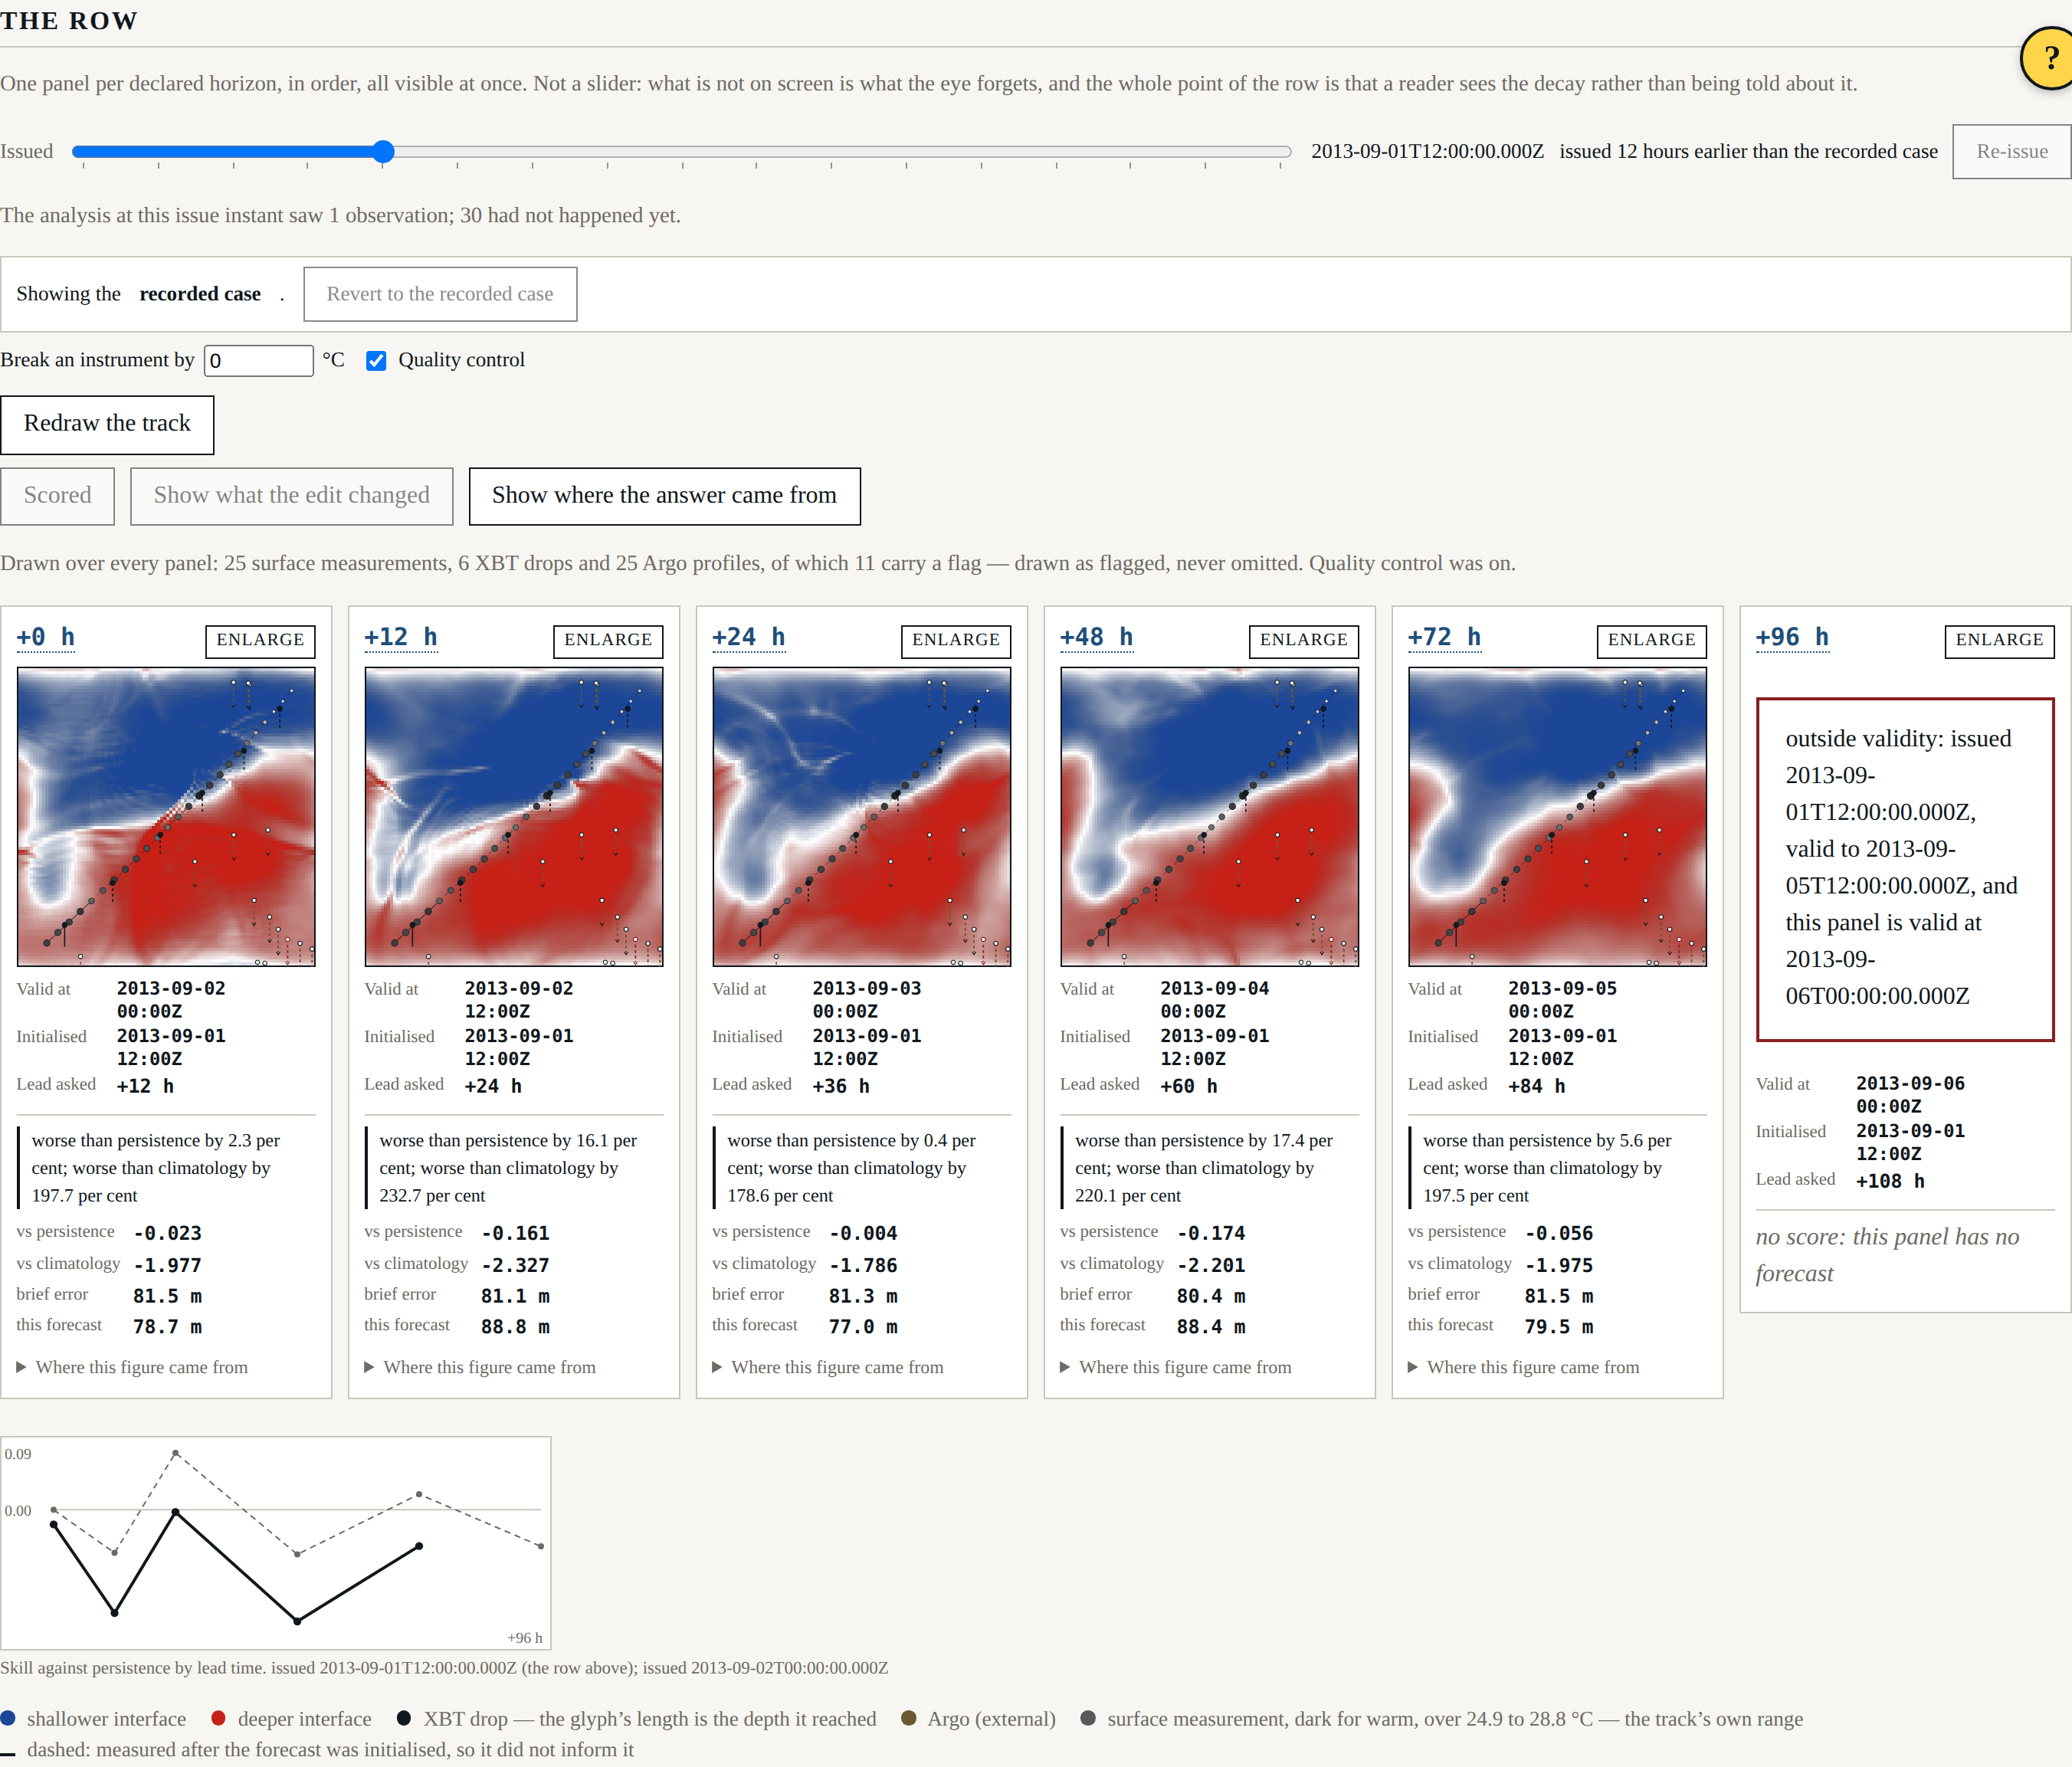This screenshot has height=1767, width=2072.
Task: Expand Where this figure came from under +12 h
Action: tap(481, 1368)
